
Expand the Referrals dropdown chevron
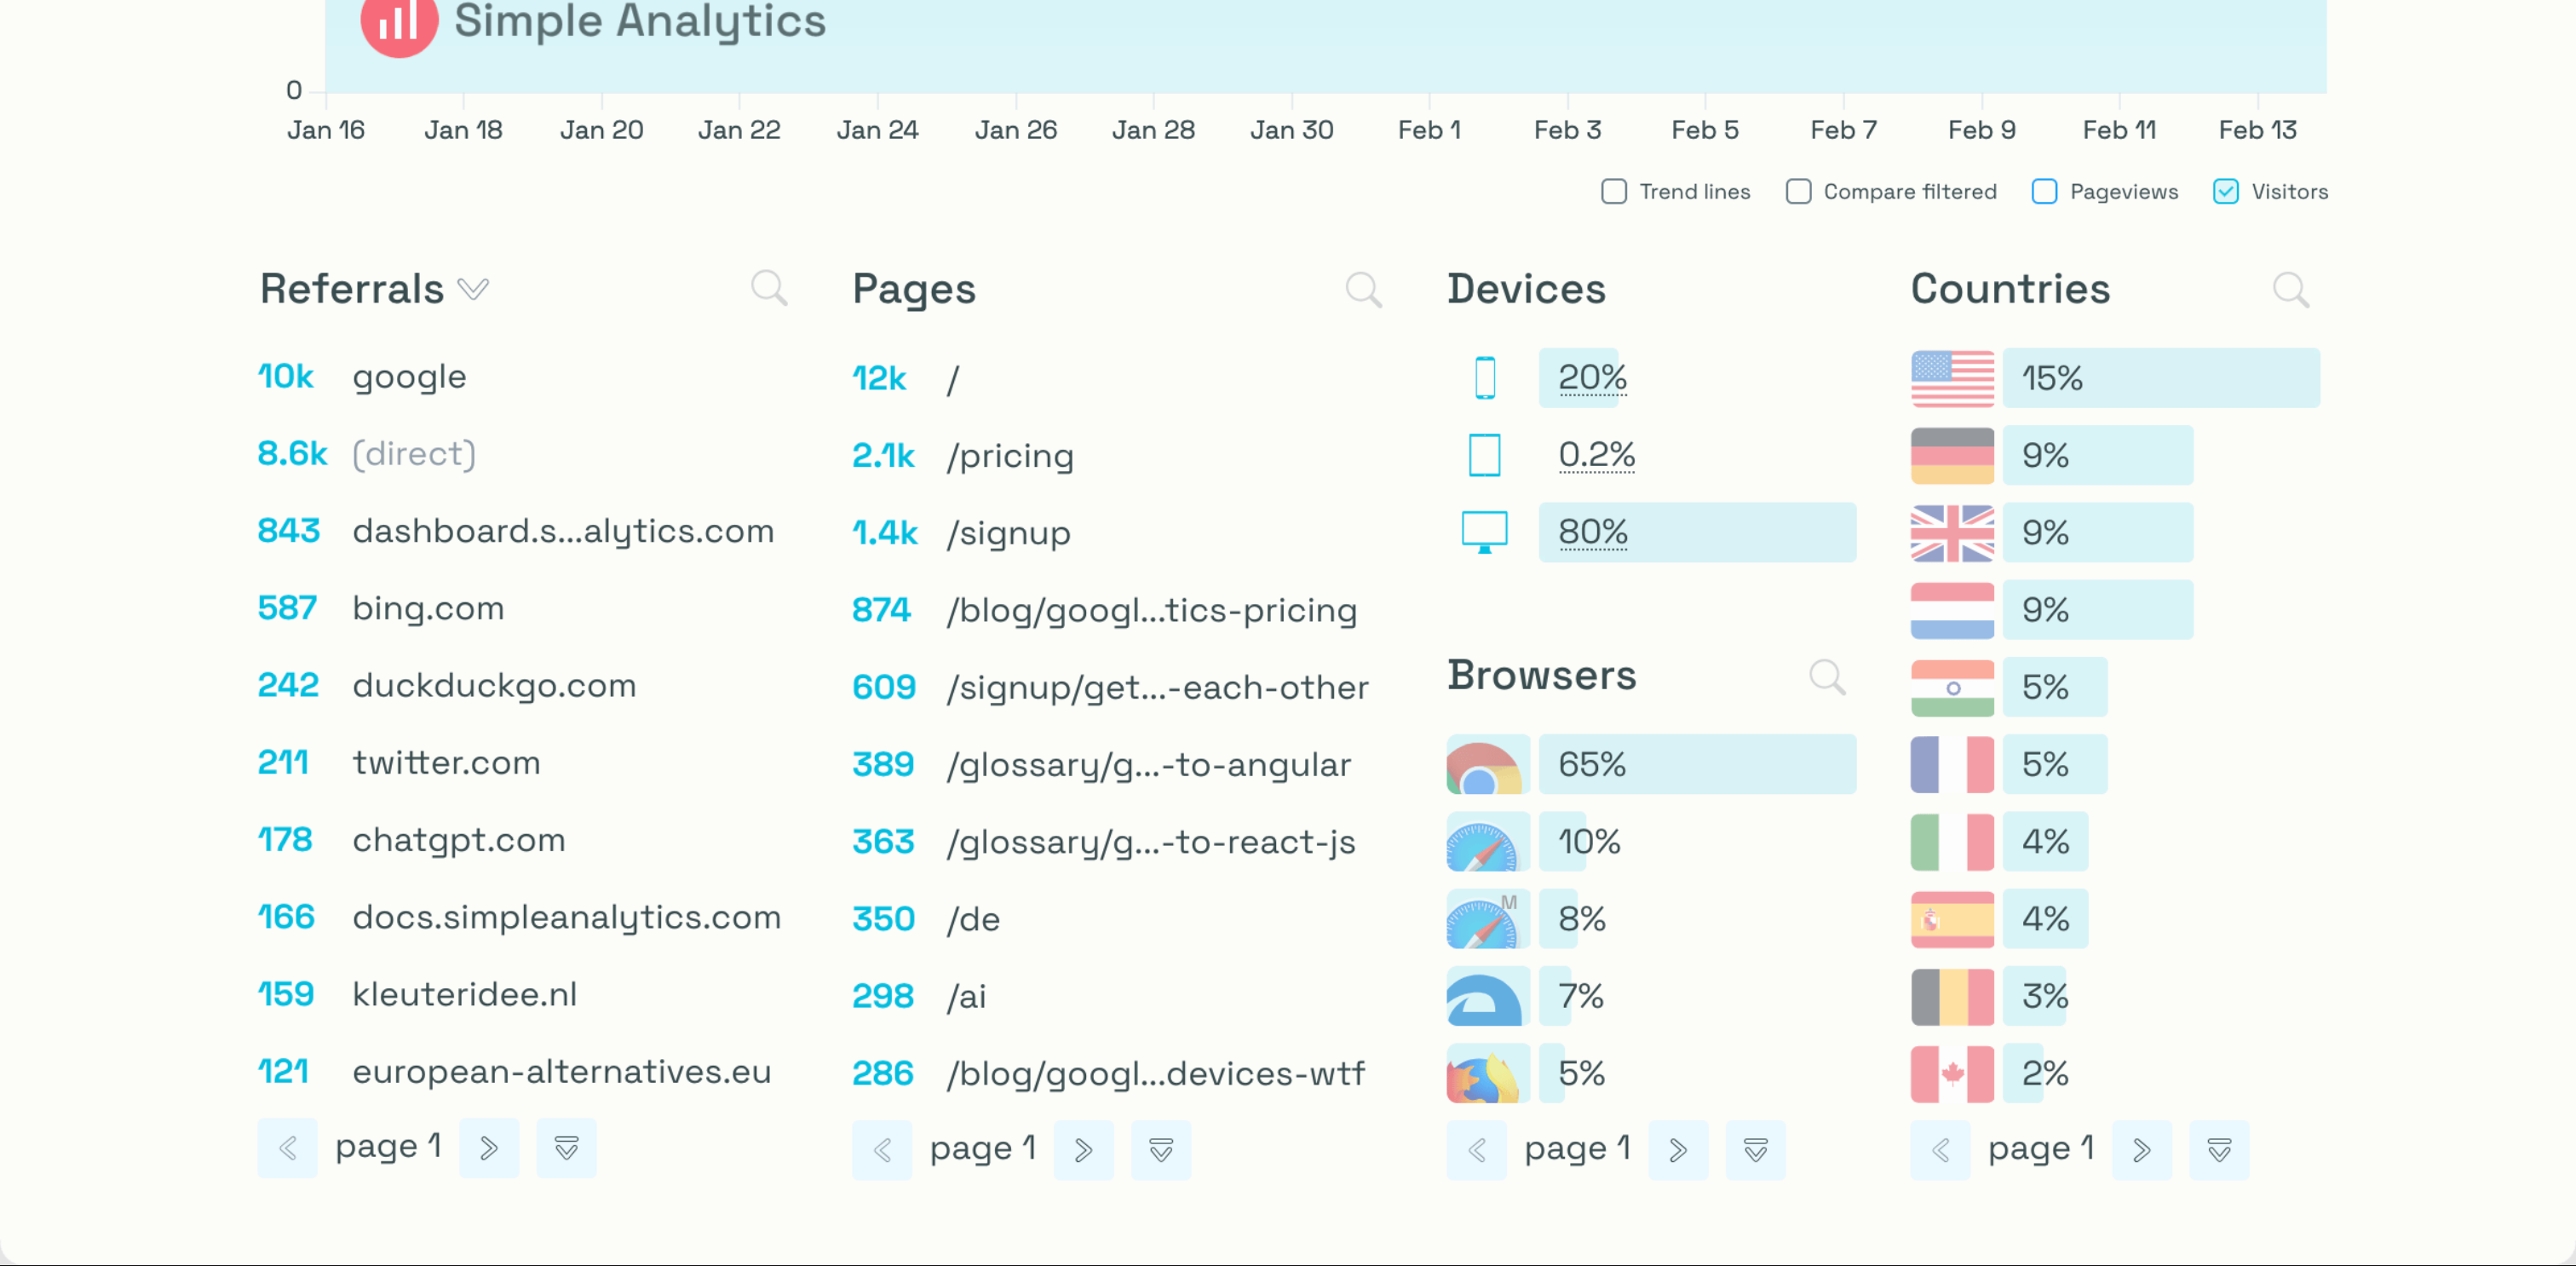click(x=473, y=289)
